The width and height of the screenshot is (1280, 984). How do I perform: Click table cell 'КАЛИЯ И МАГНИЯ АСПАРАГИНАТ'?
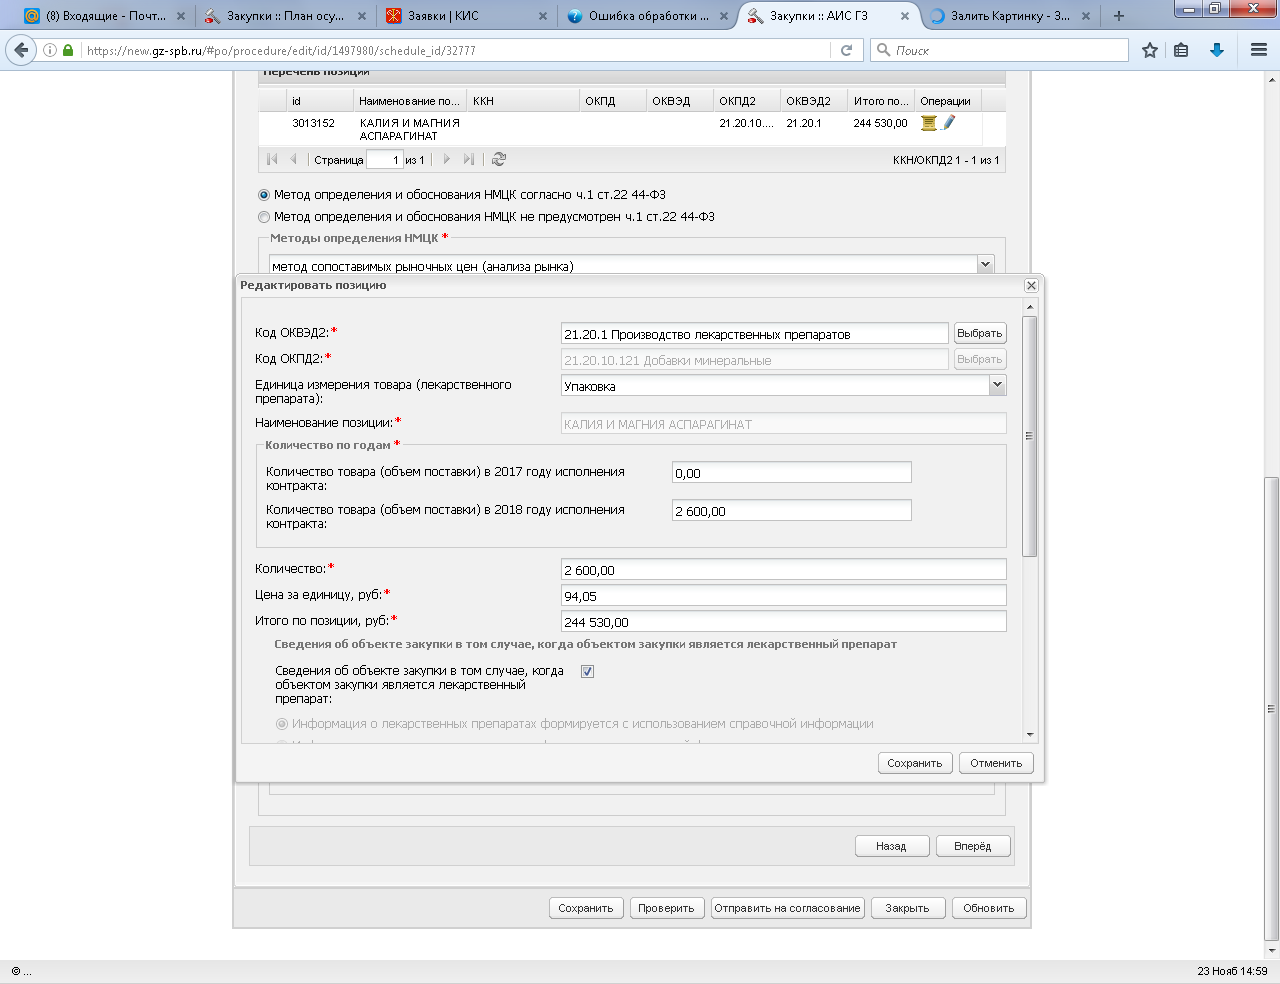(x=410, y=129)
